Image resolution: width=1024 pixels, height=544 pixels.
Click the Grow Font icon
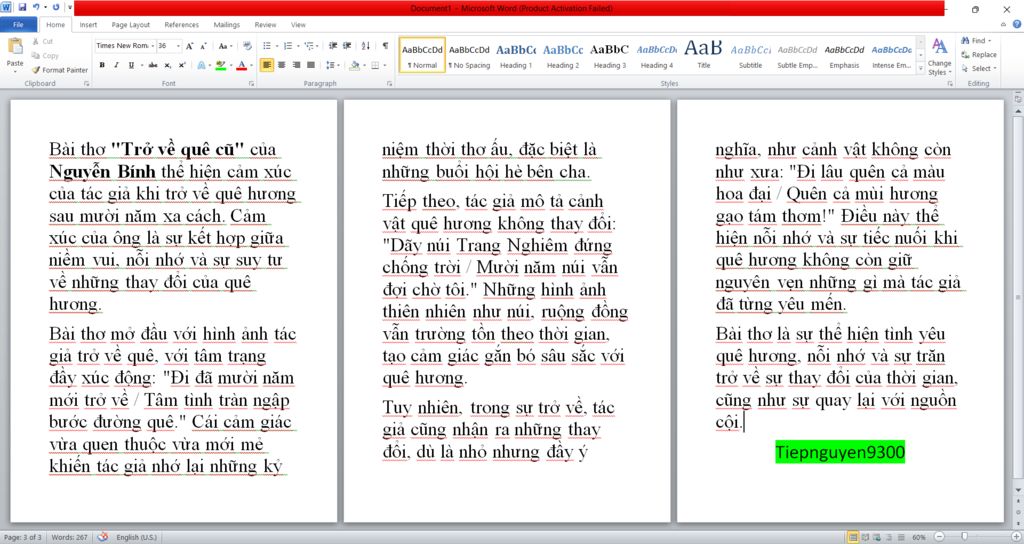pyautogui.click(x=190, y=46)
